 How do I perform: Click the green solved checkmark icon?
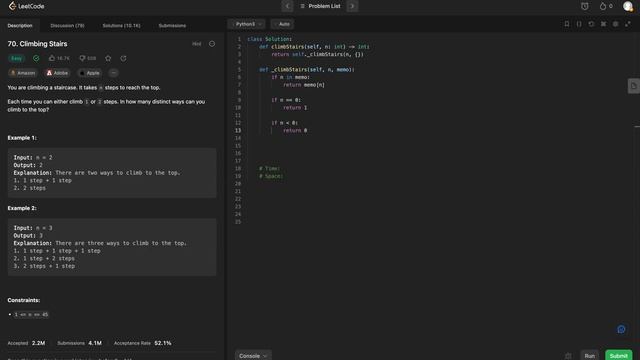(36, 58)
